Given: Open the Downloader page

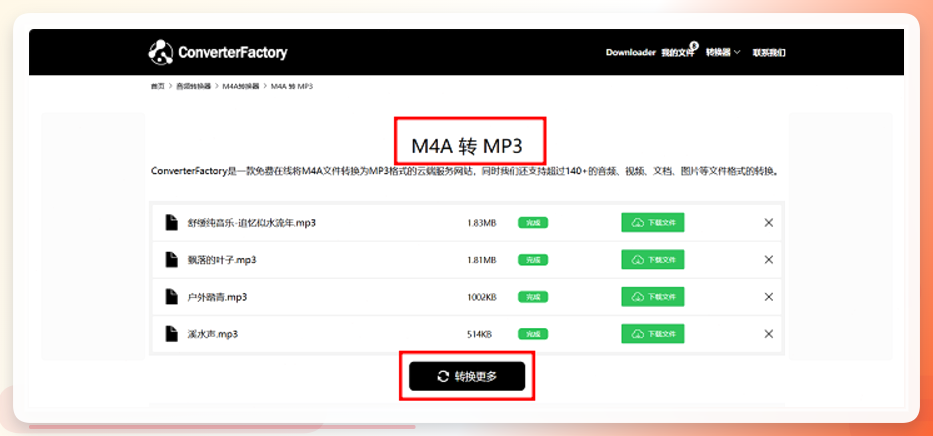Looking at the screenshot, I should [x=631, y=52].
